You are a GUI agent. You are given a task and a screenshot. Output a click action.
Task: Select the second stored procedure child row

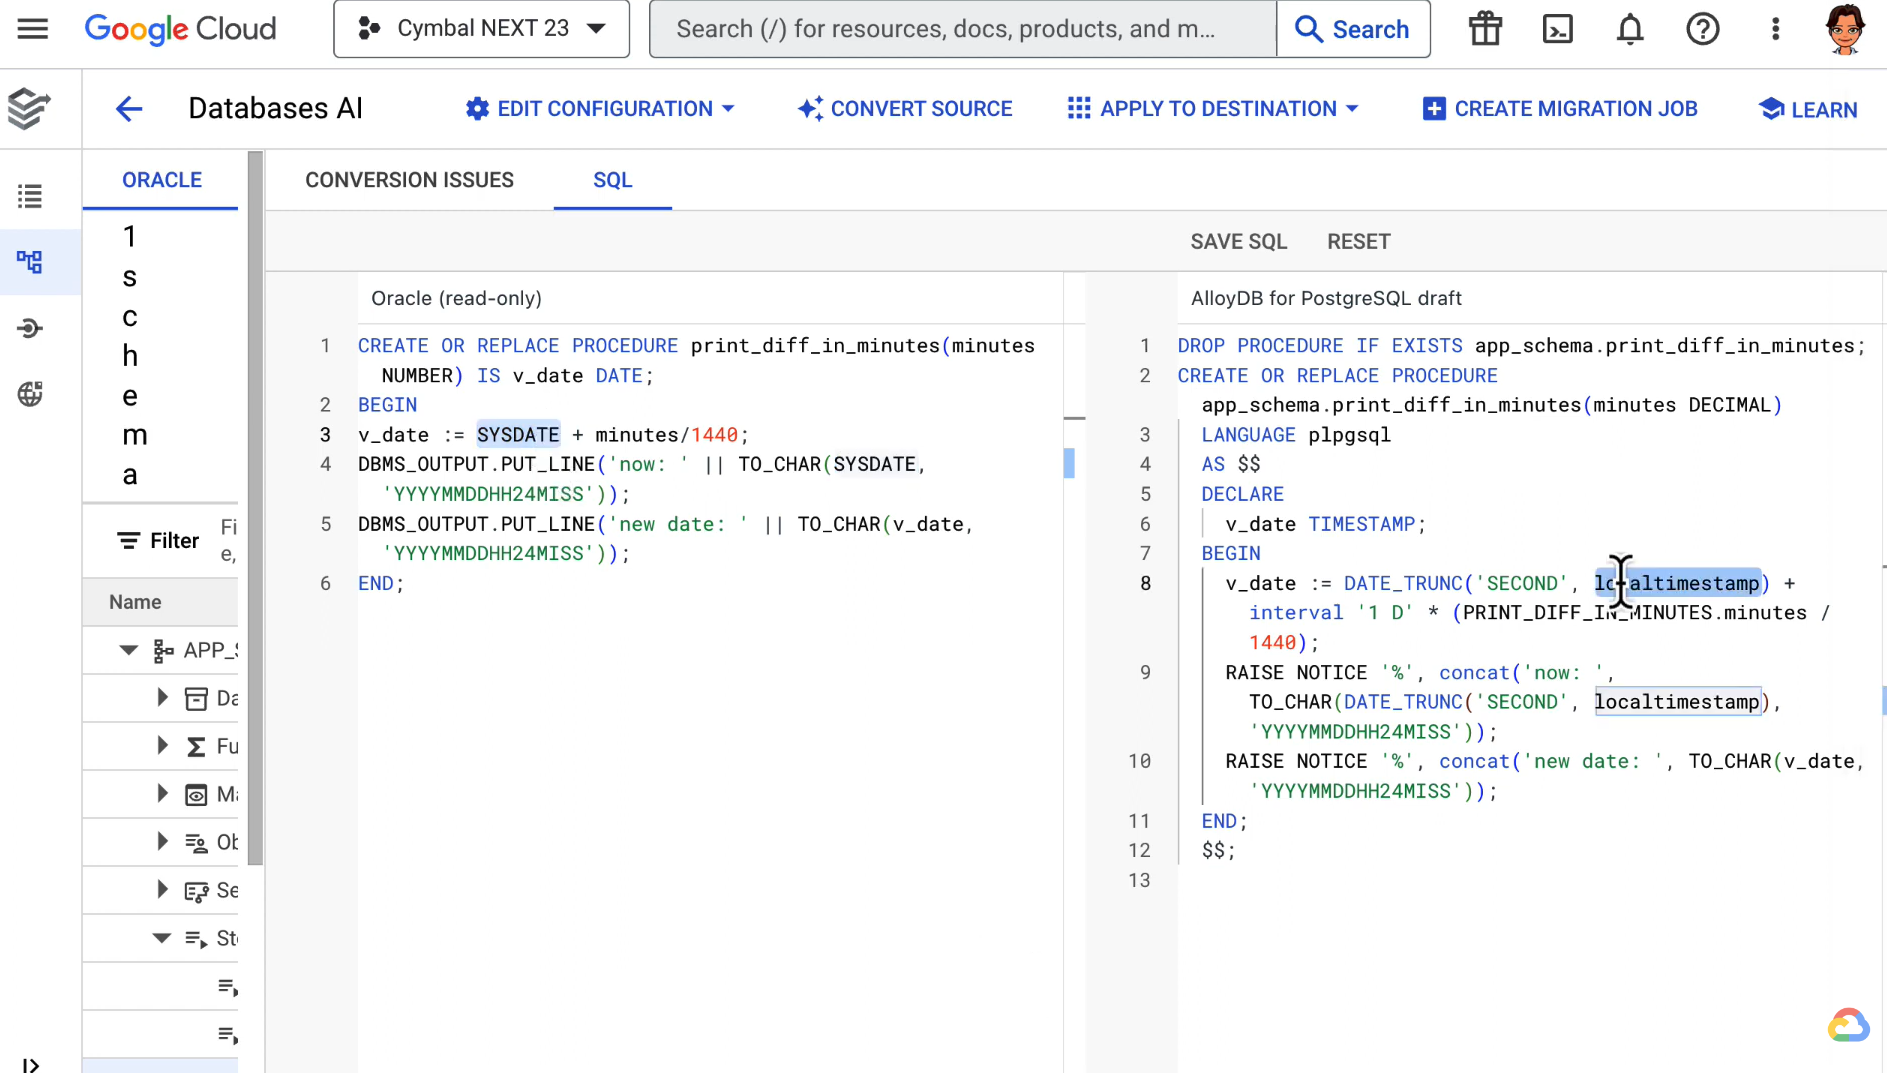(160, 1035)
